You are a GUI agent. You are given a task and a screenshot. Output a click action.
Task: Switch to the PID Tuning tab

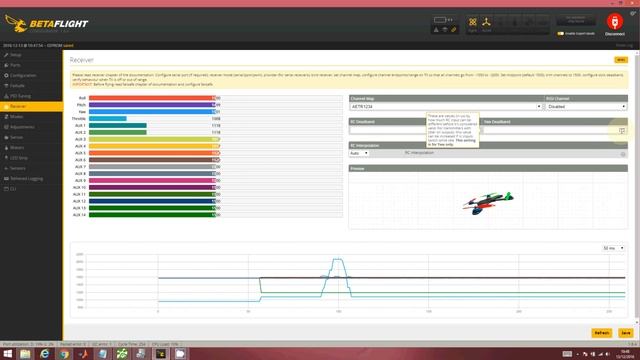coord(31,96)
